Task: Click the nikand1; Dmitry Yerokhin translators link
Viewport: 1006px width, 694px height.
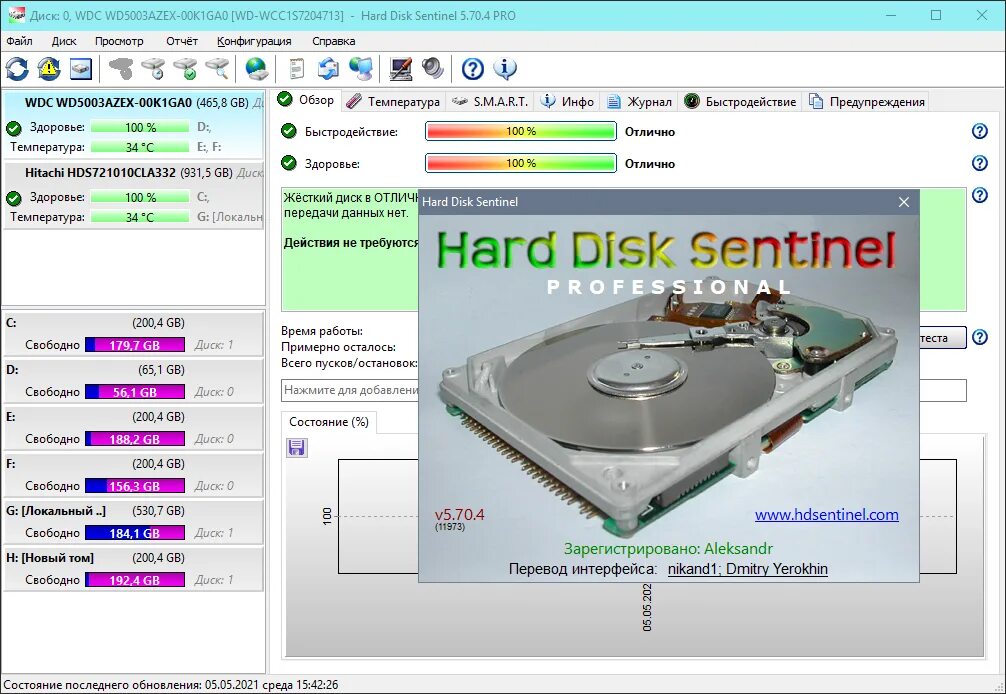Action: click(x=747, y=569)
